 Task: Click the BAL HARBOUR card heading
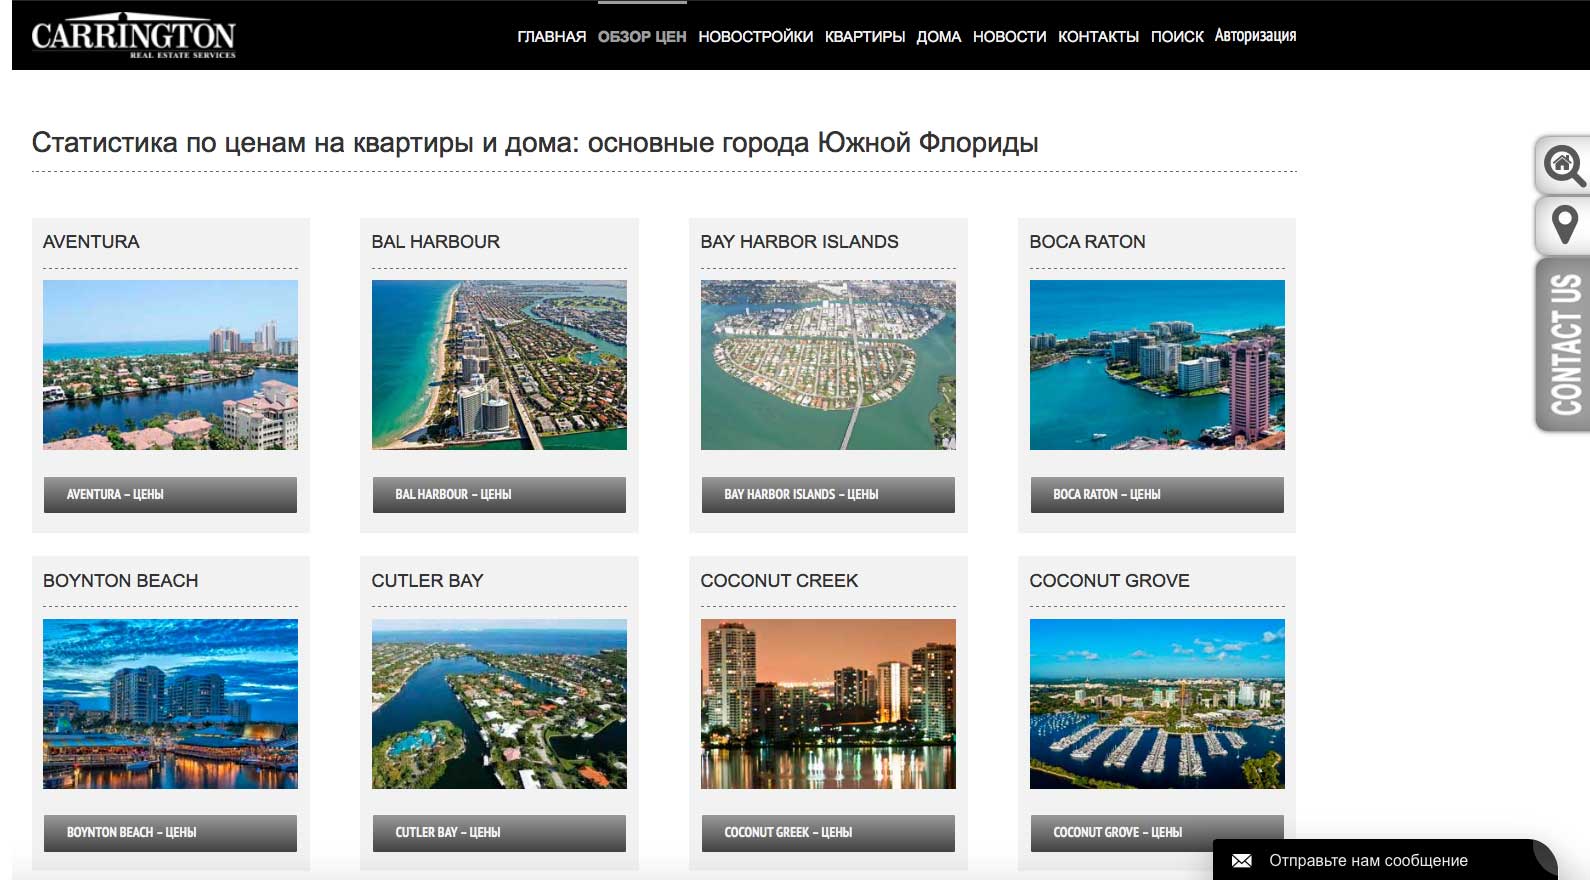[x=435, y=242]
